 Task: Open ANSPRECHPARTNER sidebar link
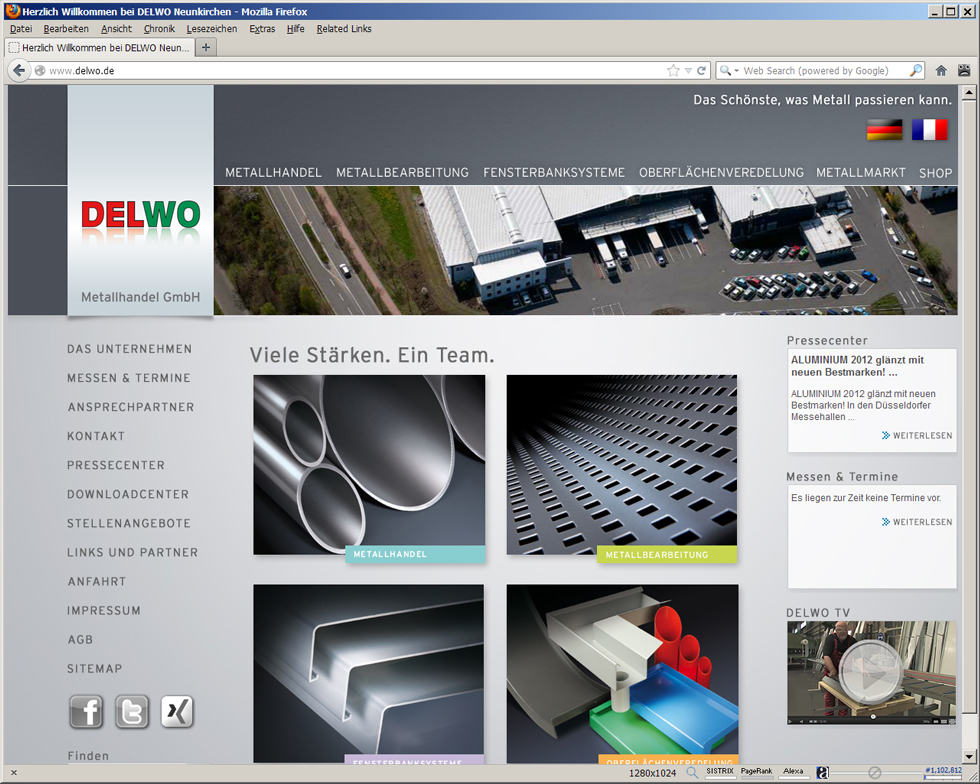point(131,407)
